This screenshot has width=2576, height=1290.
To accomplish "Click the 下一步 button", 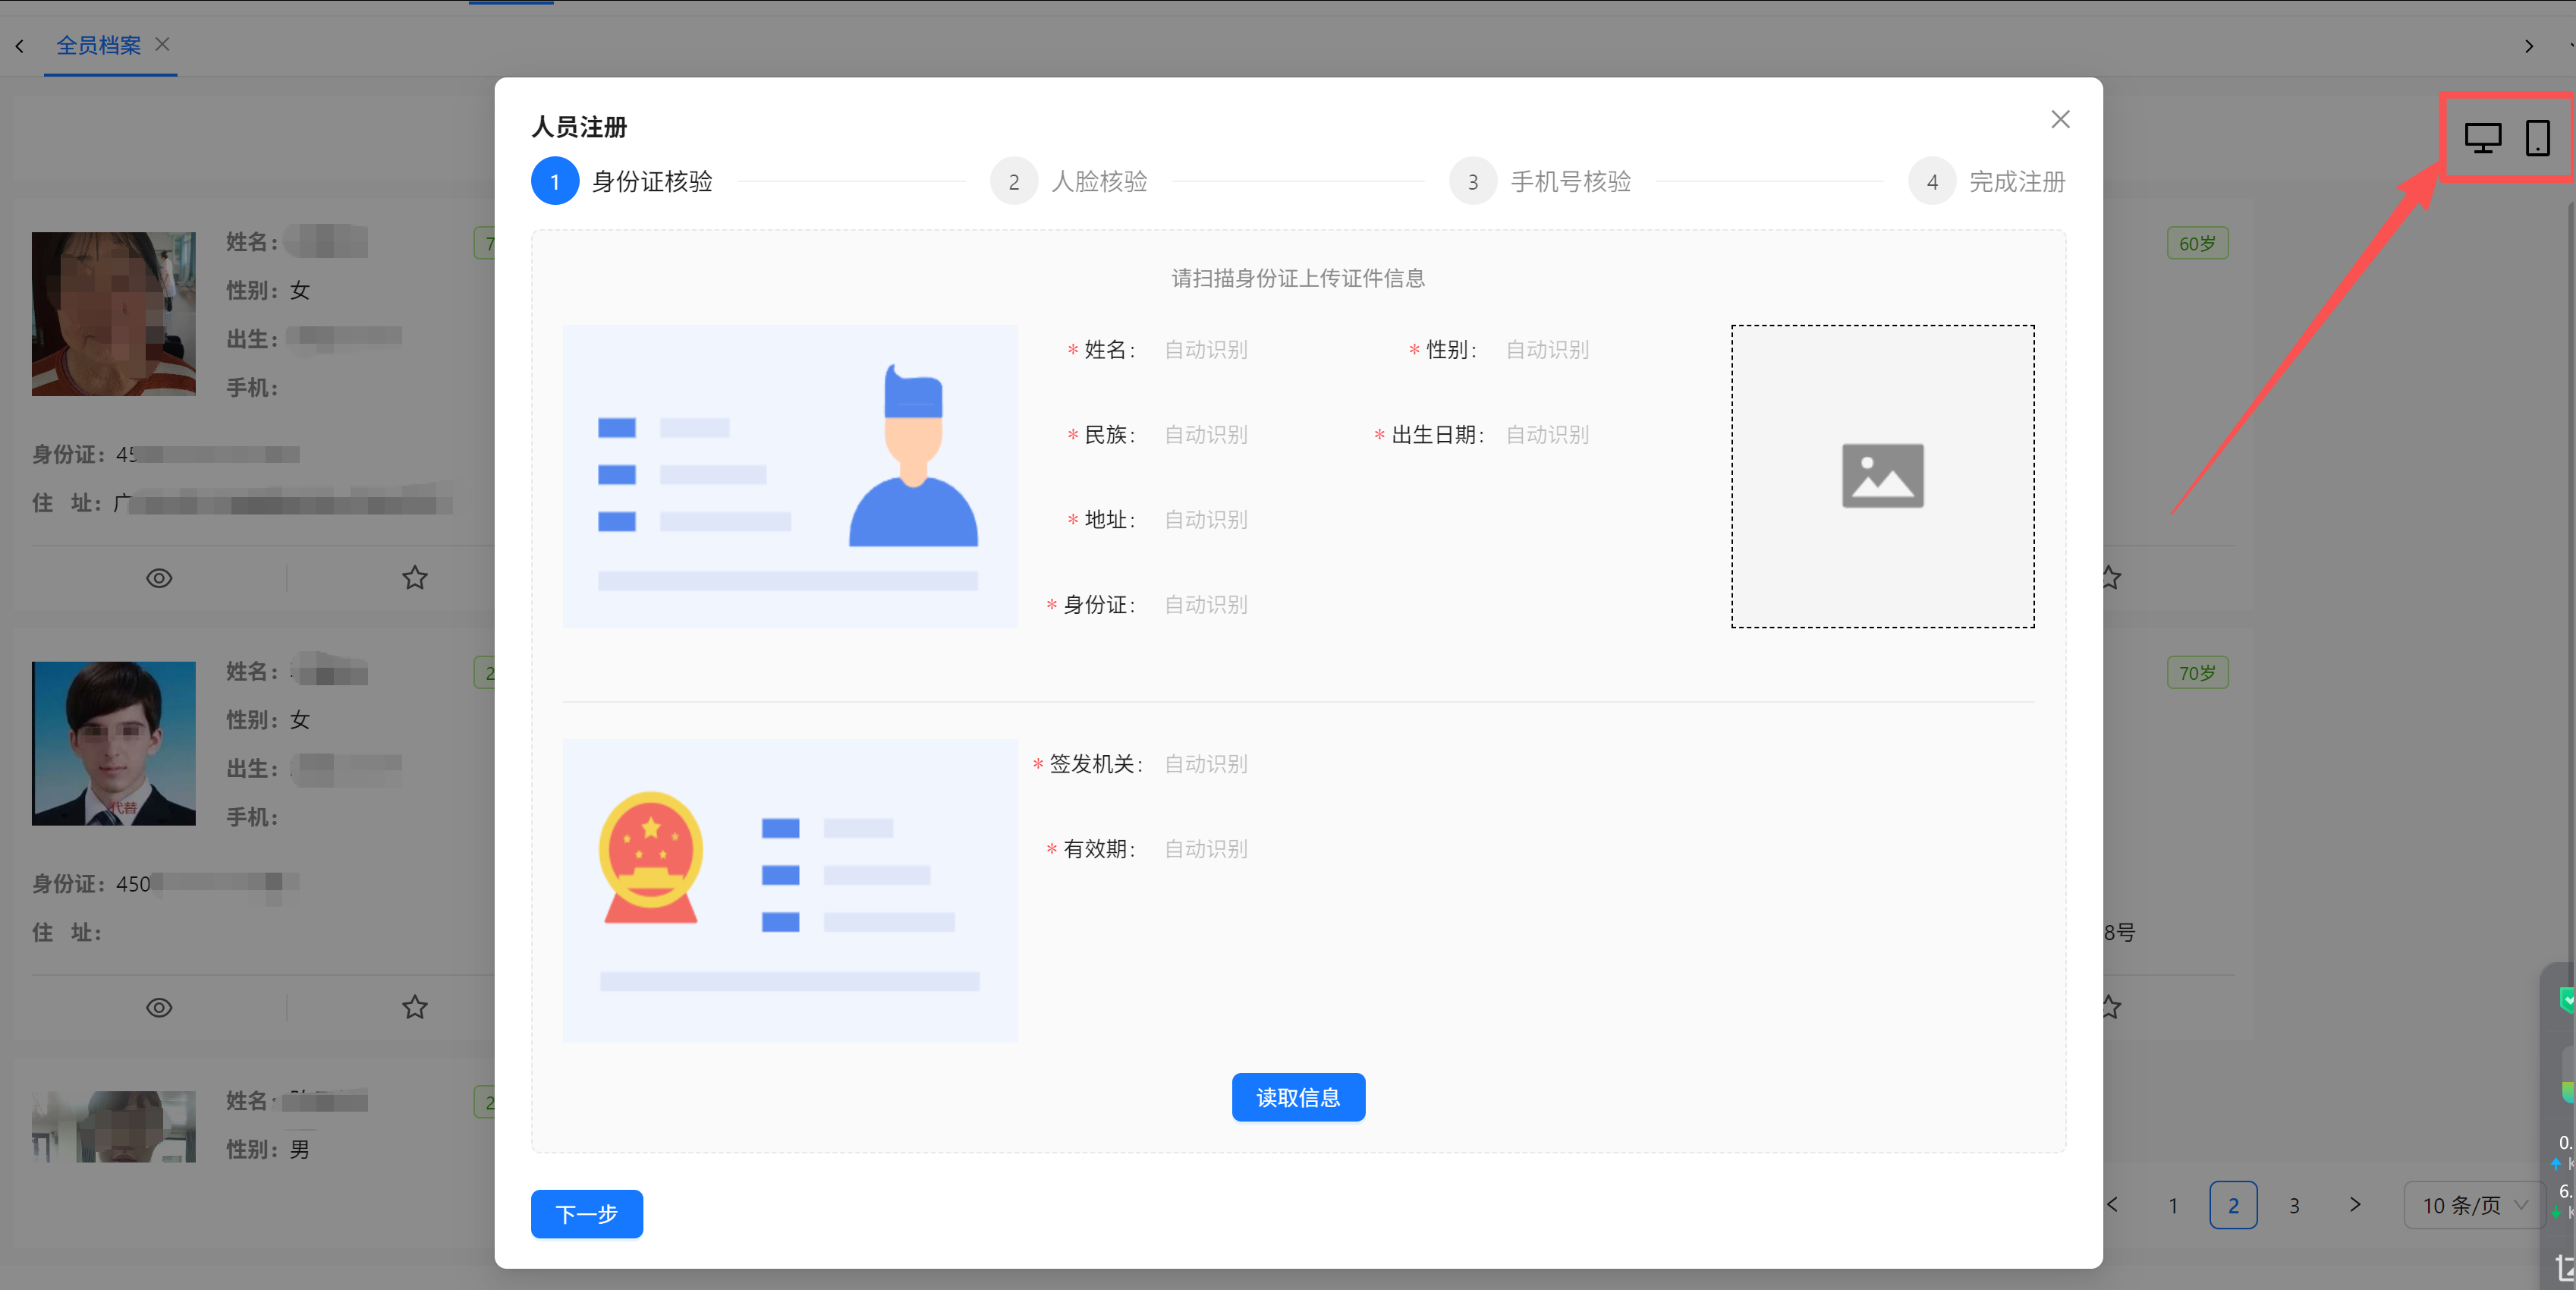I will coord(587,1213).
